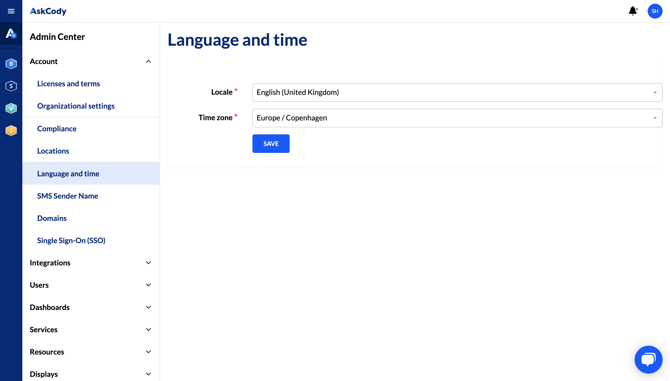Open Single Sign-On (SSO) settings
The image size is (670, 381).
71,240
